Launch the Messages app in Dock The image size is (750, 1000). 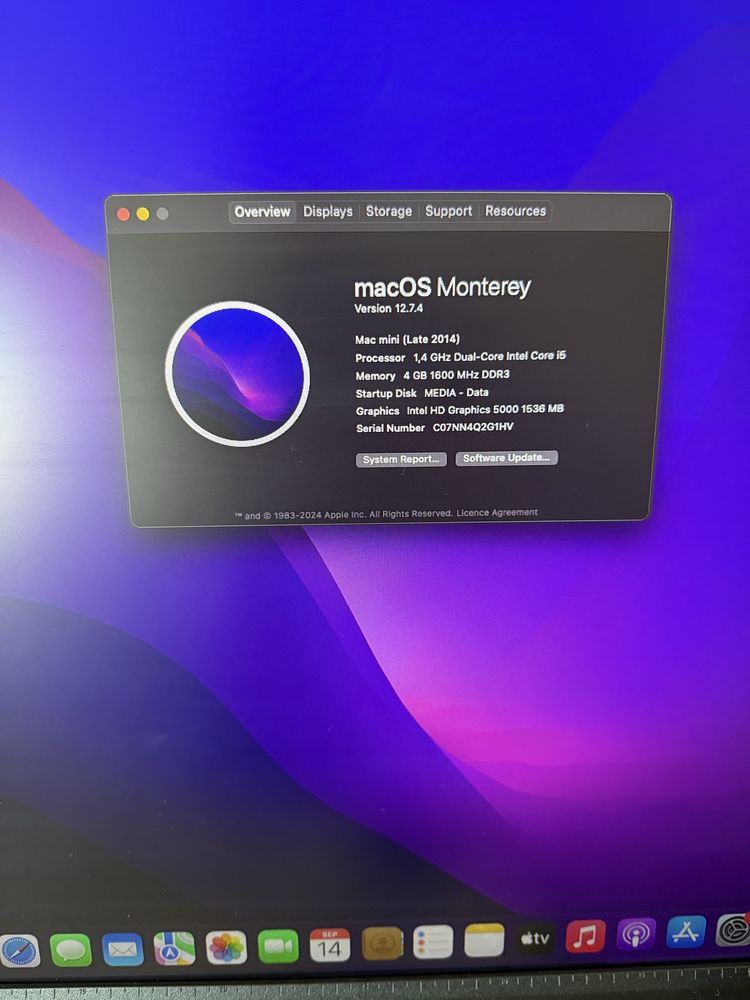click(71, 950)
